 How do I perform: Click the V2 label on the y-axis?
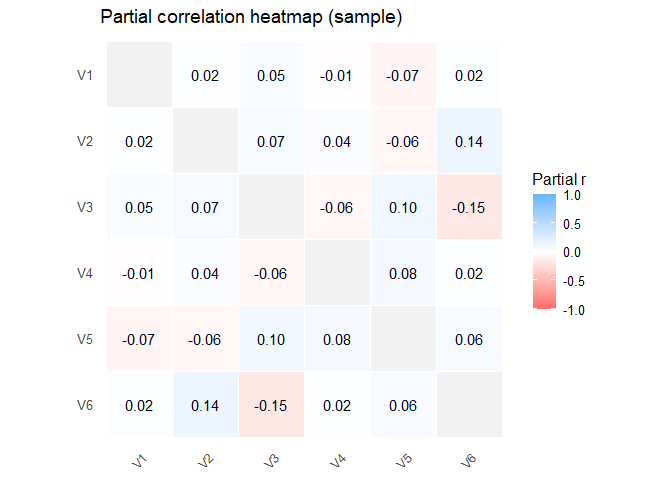[x=85, y=141]
